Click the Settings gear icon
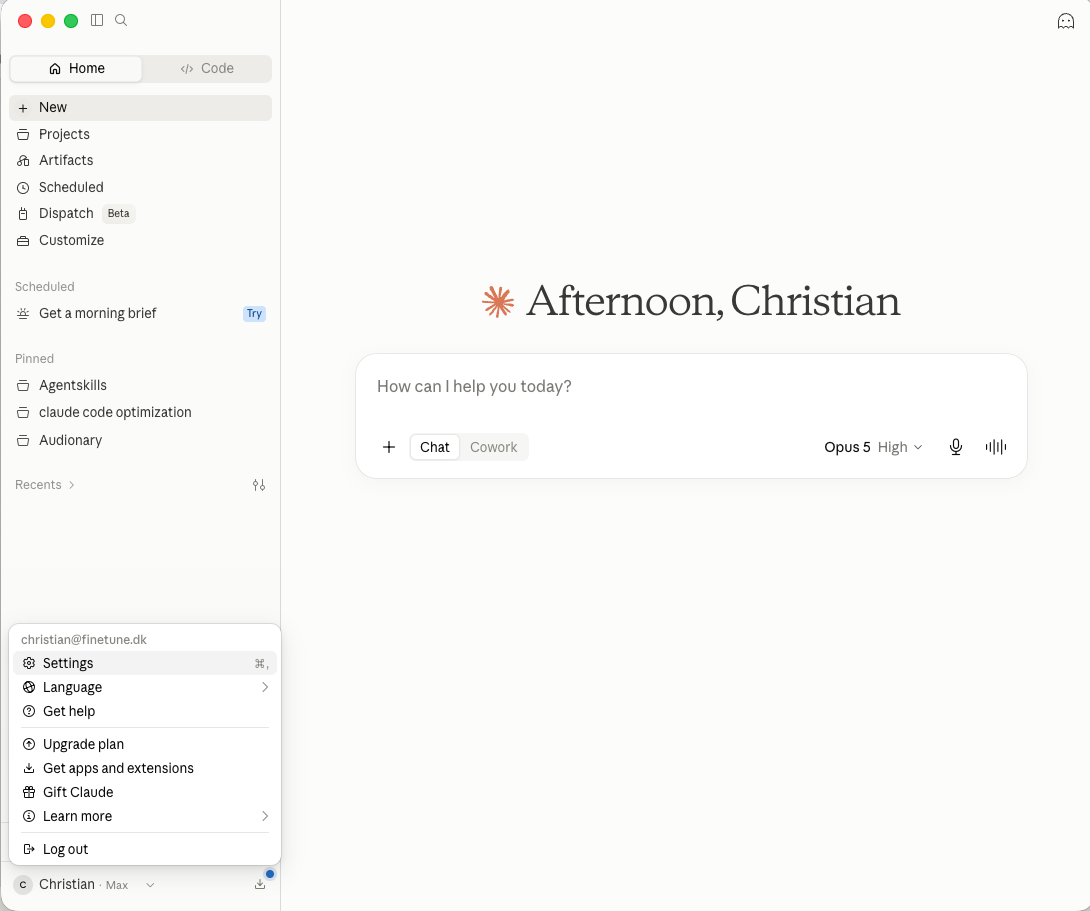 (x=29, y=663)
